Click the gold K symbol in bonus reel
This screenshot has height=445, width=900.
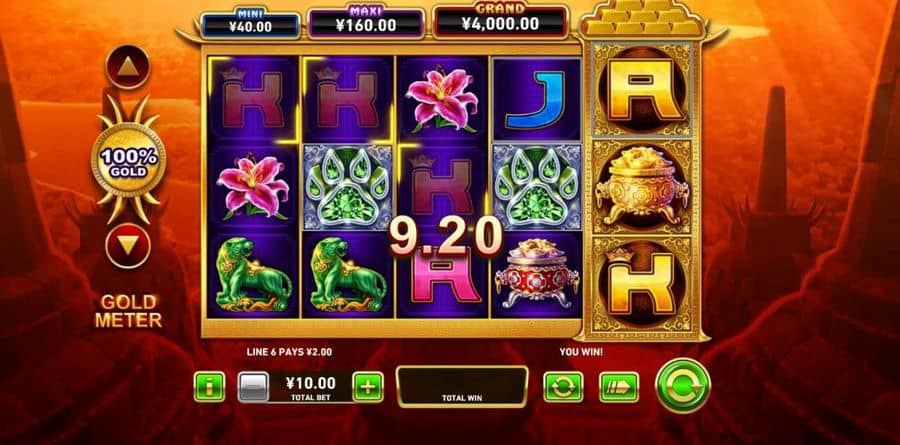[x=642, y=283]
